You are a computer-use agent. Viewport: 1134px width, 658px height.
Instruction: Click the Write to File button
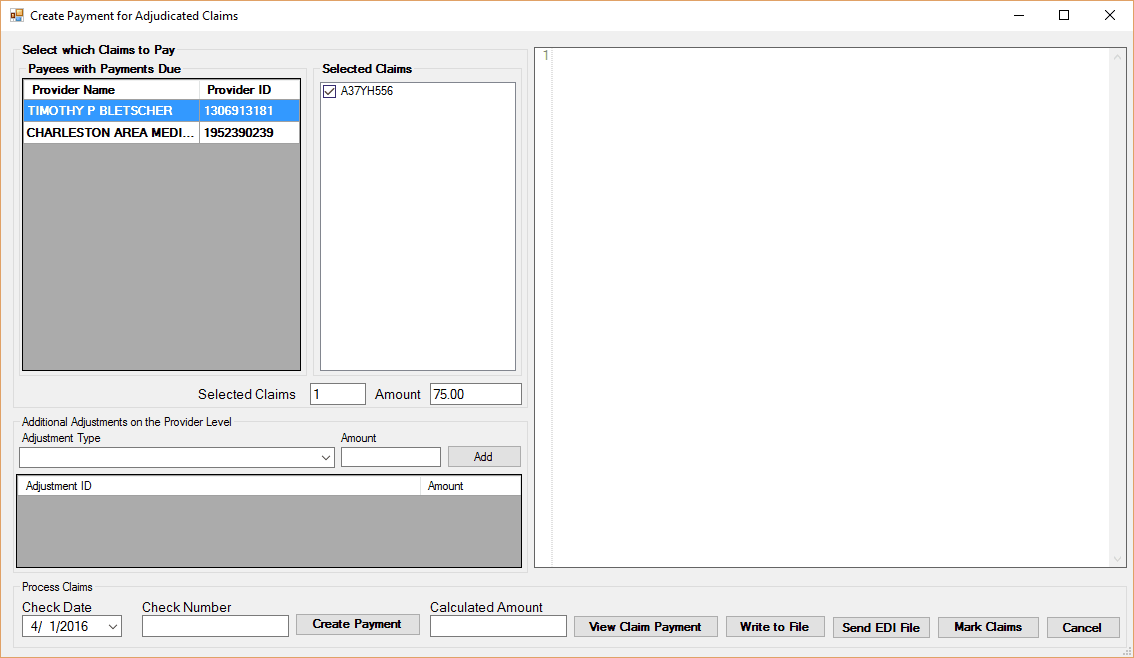(x=774, y=627)
